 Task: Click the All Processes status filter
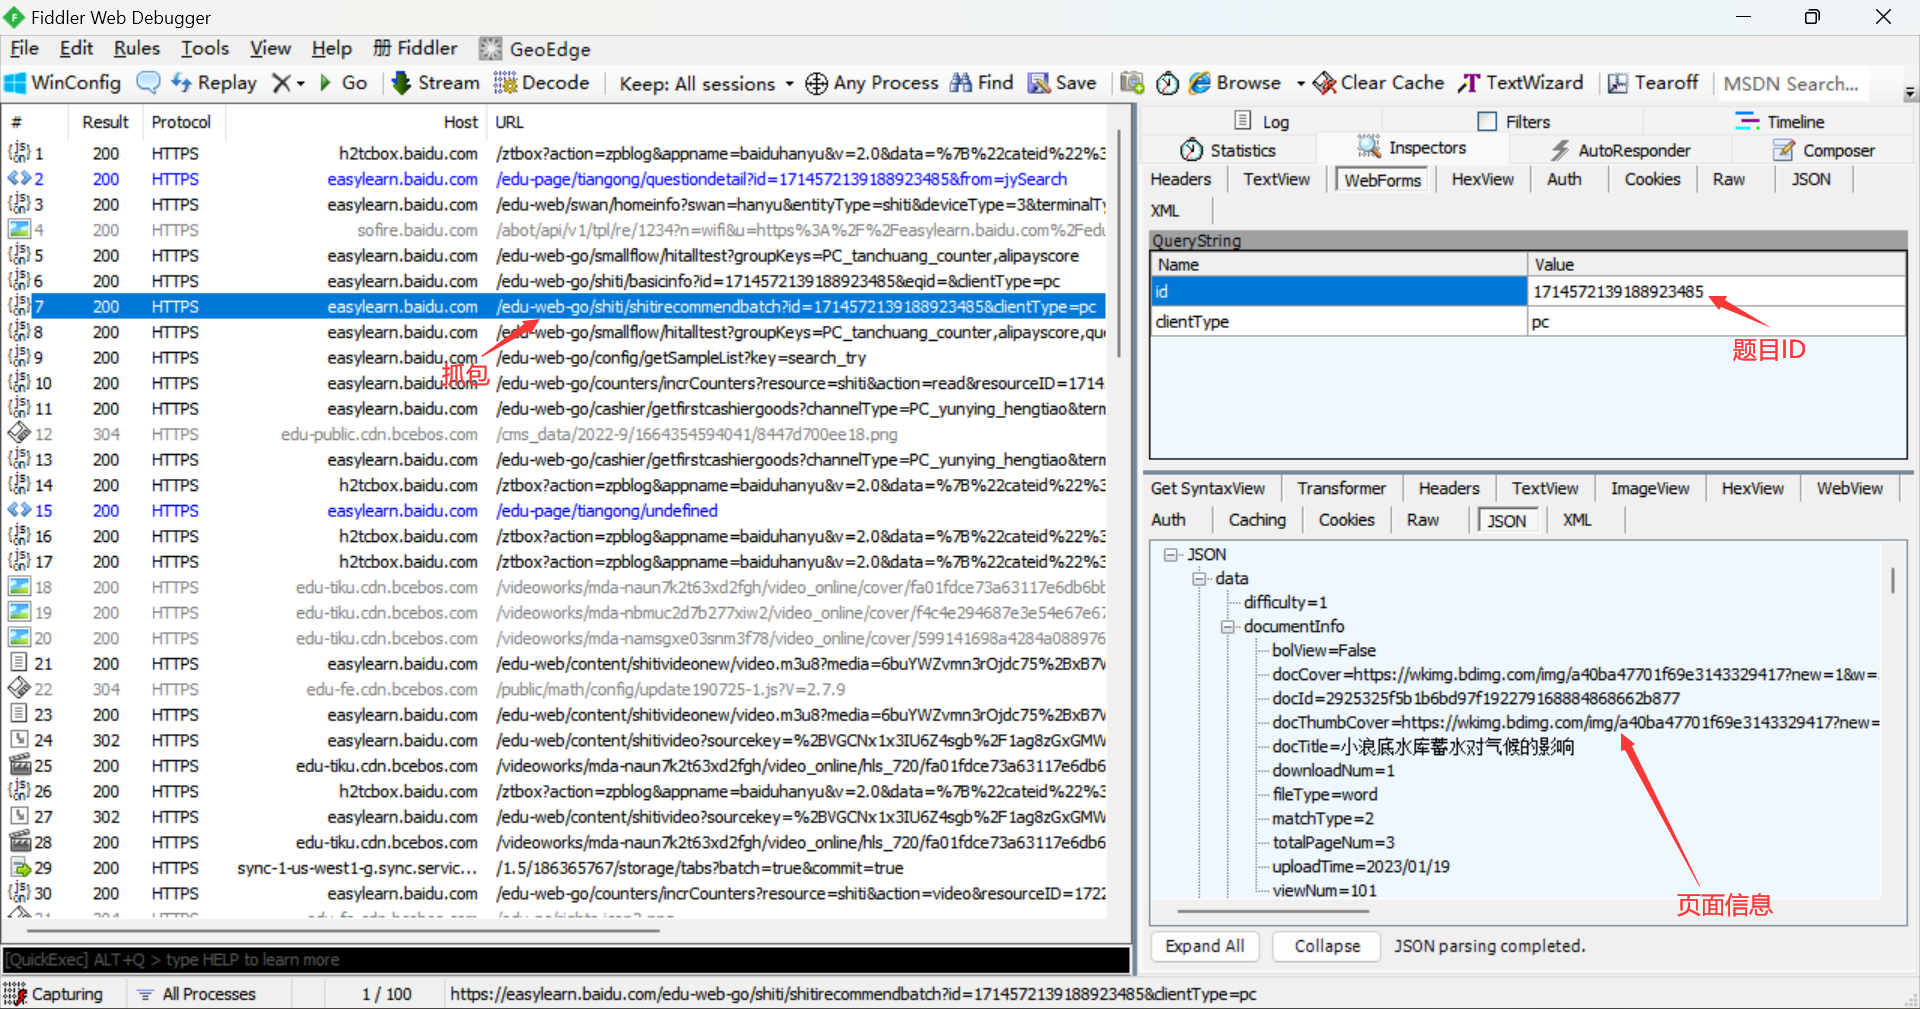(197, 994)
